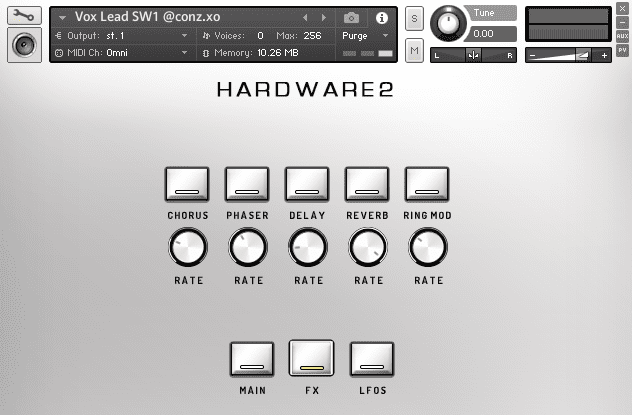This screenshot has height=415, width=632.
Task: Enable the REVERB effect button
Action: pyautogui.click(x=367, y=185)
